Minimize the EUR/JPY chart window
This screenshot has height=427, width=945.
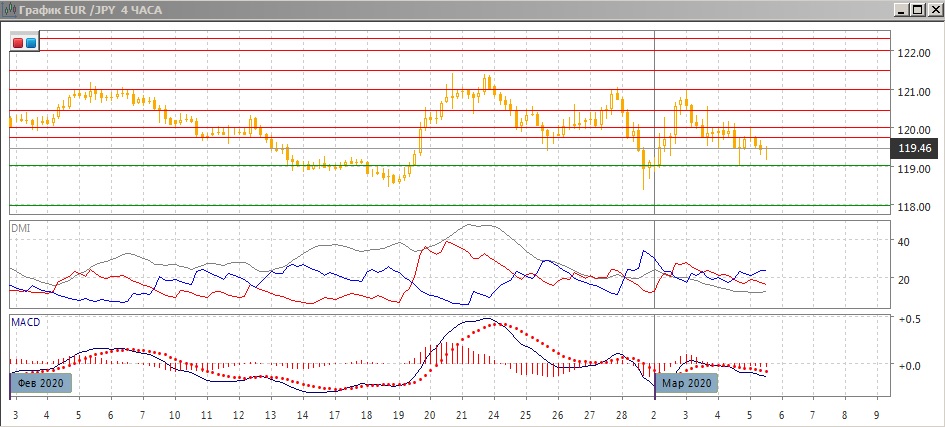900,9
